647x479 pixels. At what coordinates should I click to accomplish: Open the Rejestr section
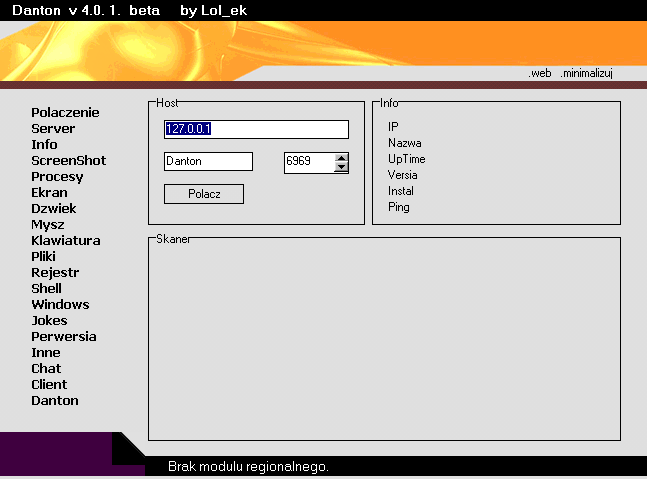55,273
